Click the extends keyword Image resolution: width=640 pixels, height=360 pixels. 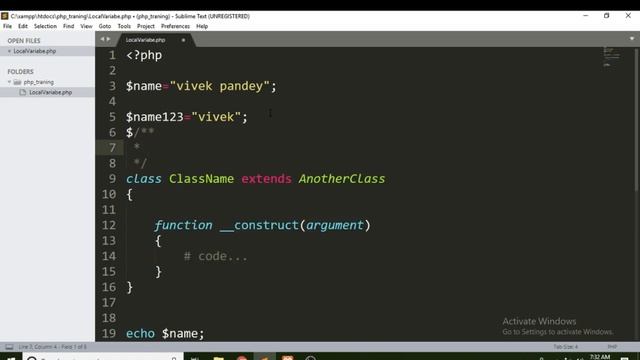[x=267, y=179]
